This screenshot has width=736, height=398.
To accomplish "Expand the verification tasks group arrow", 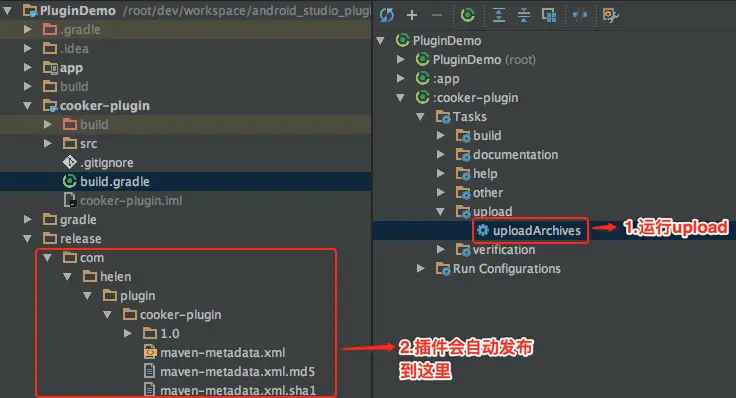I will point(441,249).
